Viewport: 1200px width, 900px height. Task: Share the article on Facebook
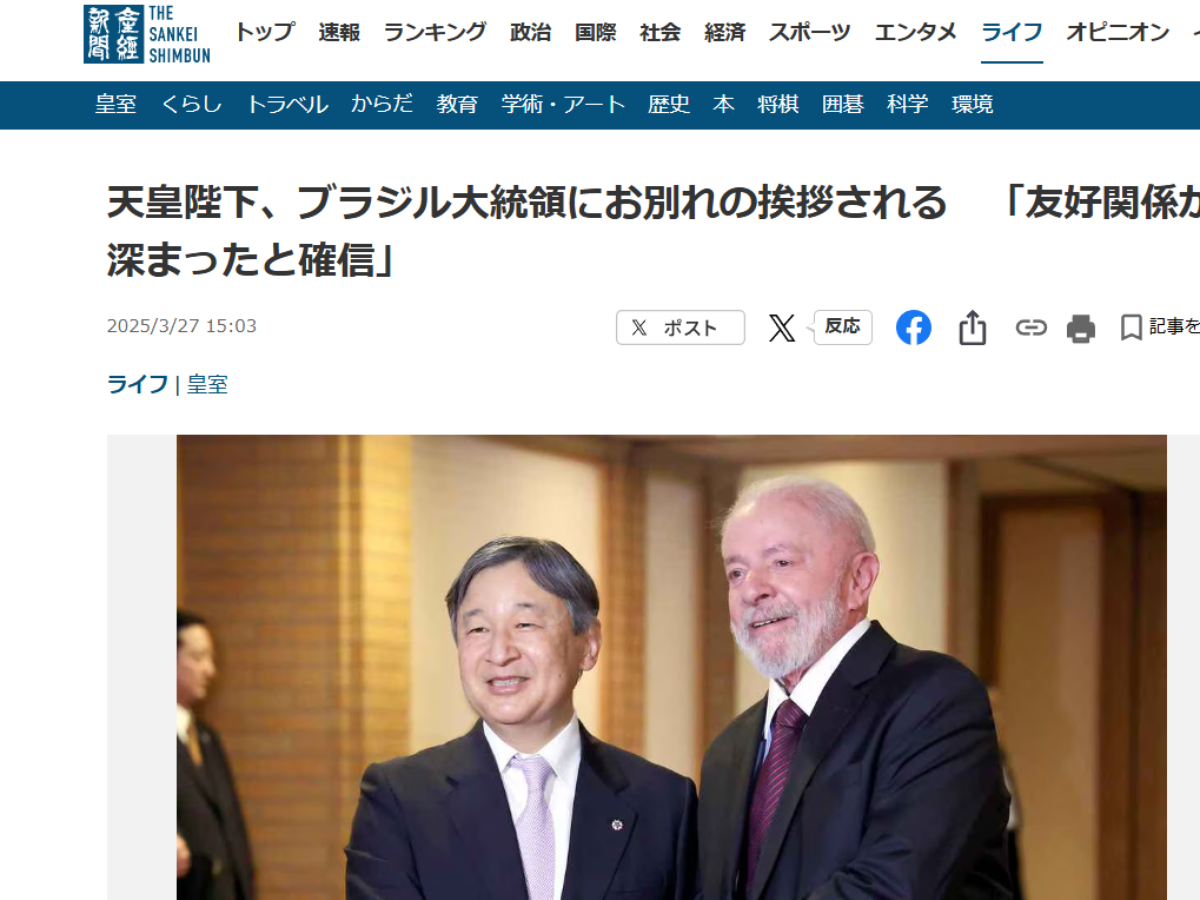[913, 328]
